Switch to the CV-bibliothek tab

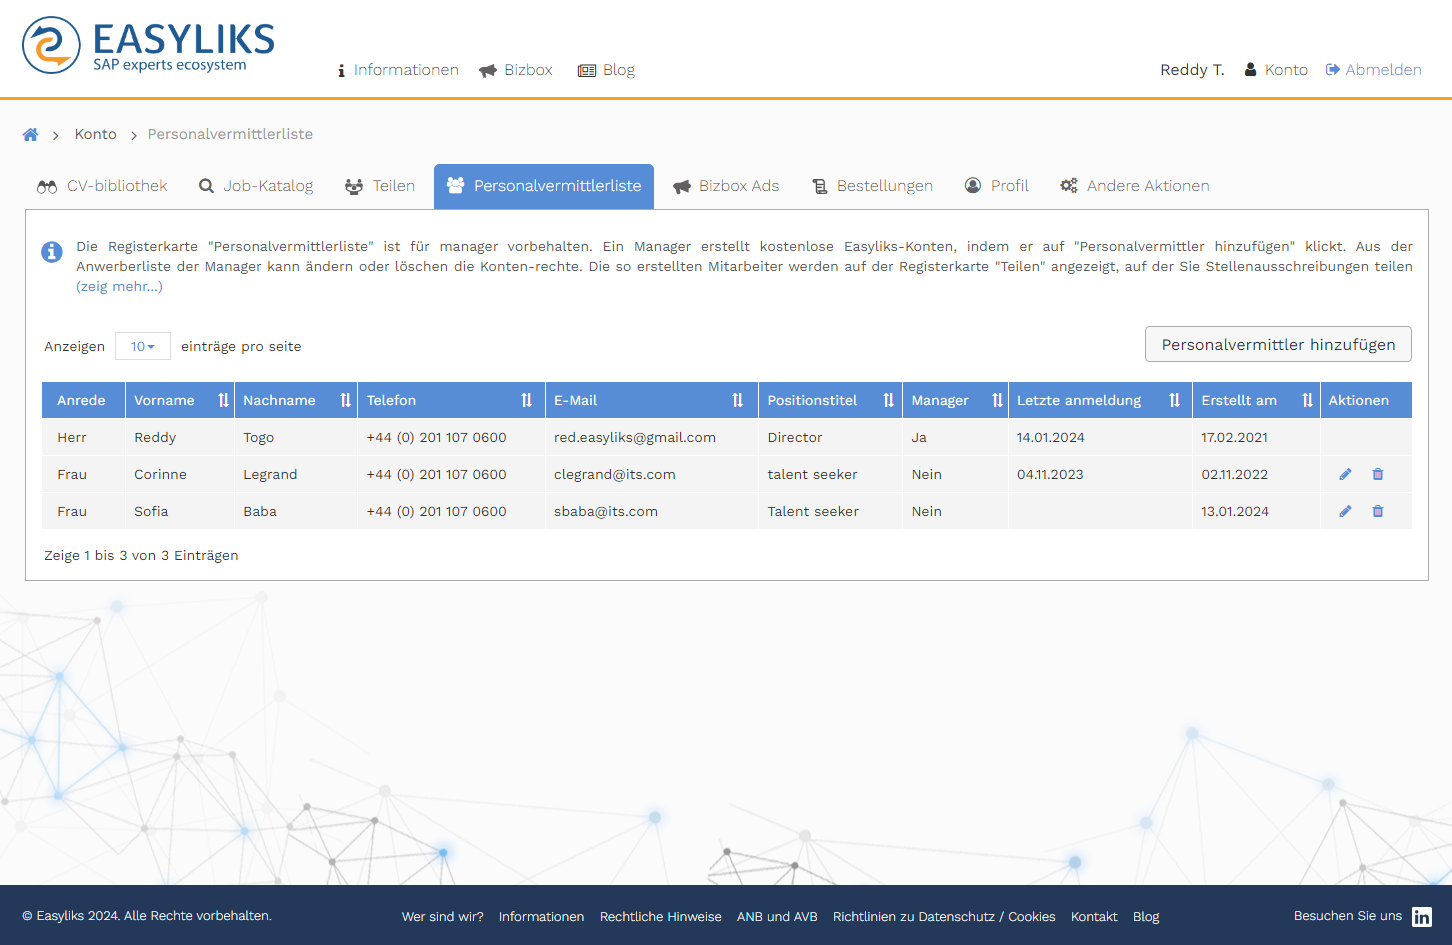pos(103,186)
